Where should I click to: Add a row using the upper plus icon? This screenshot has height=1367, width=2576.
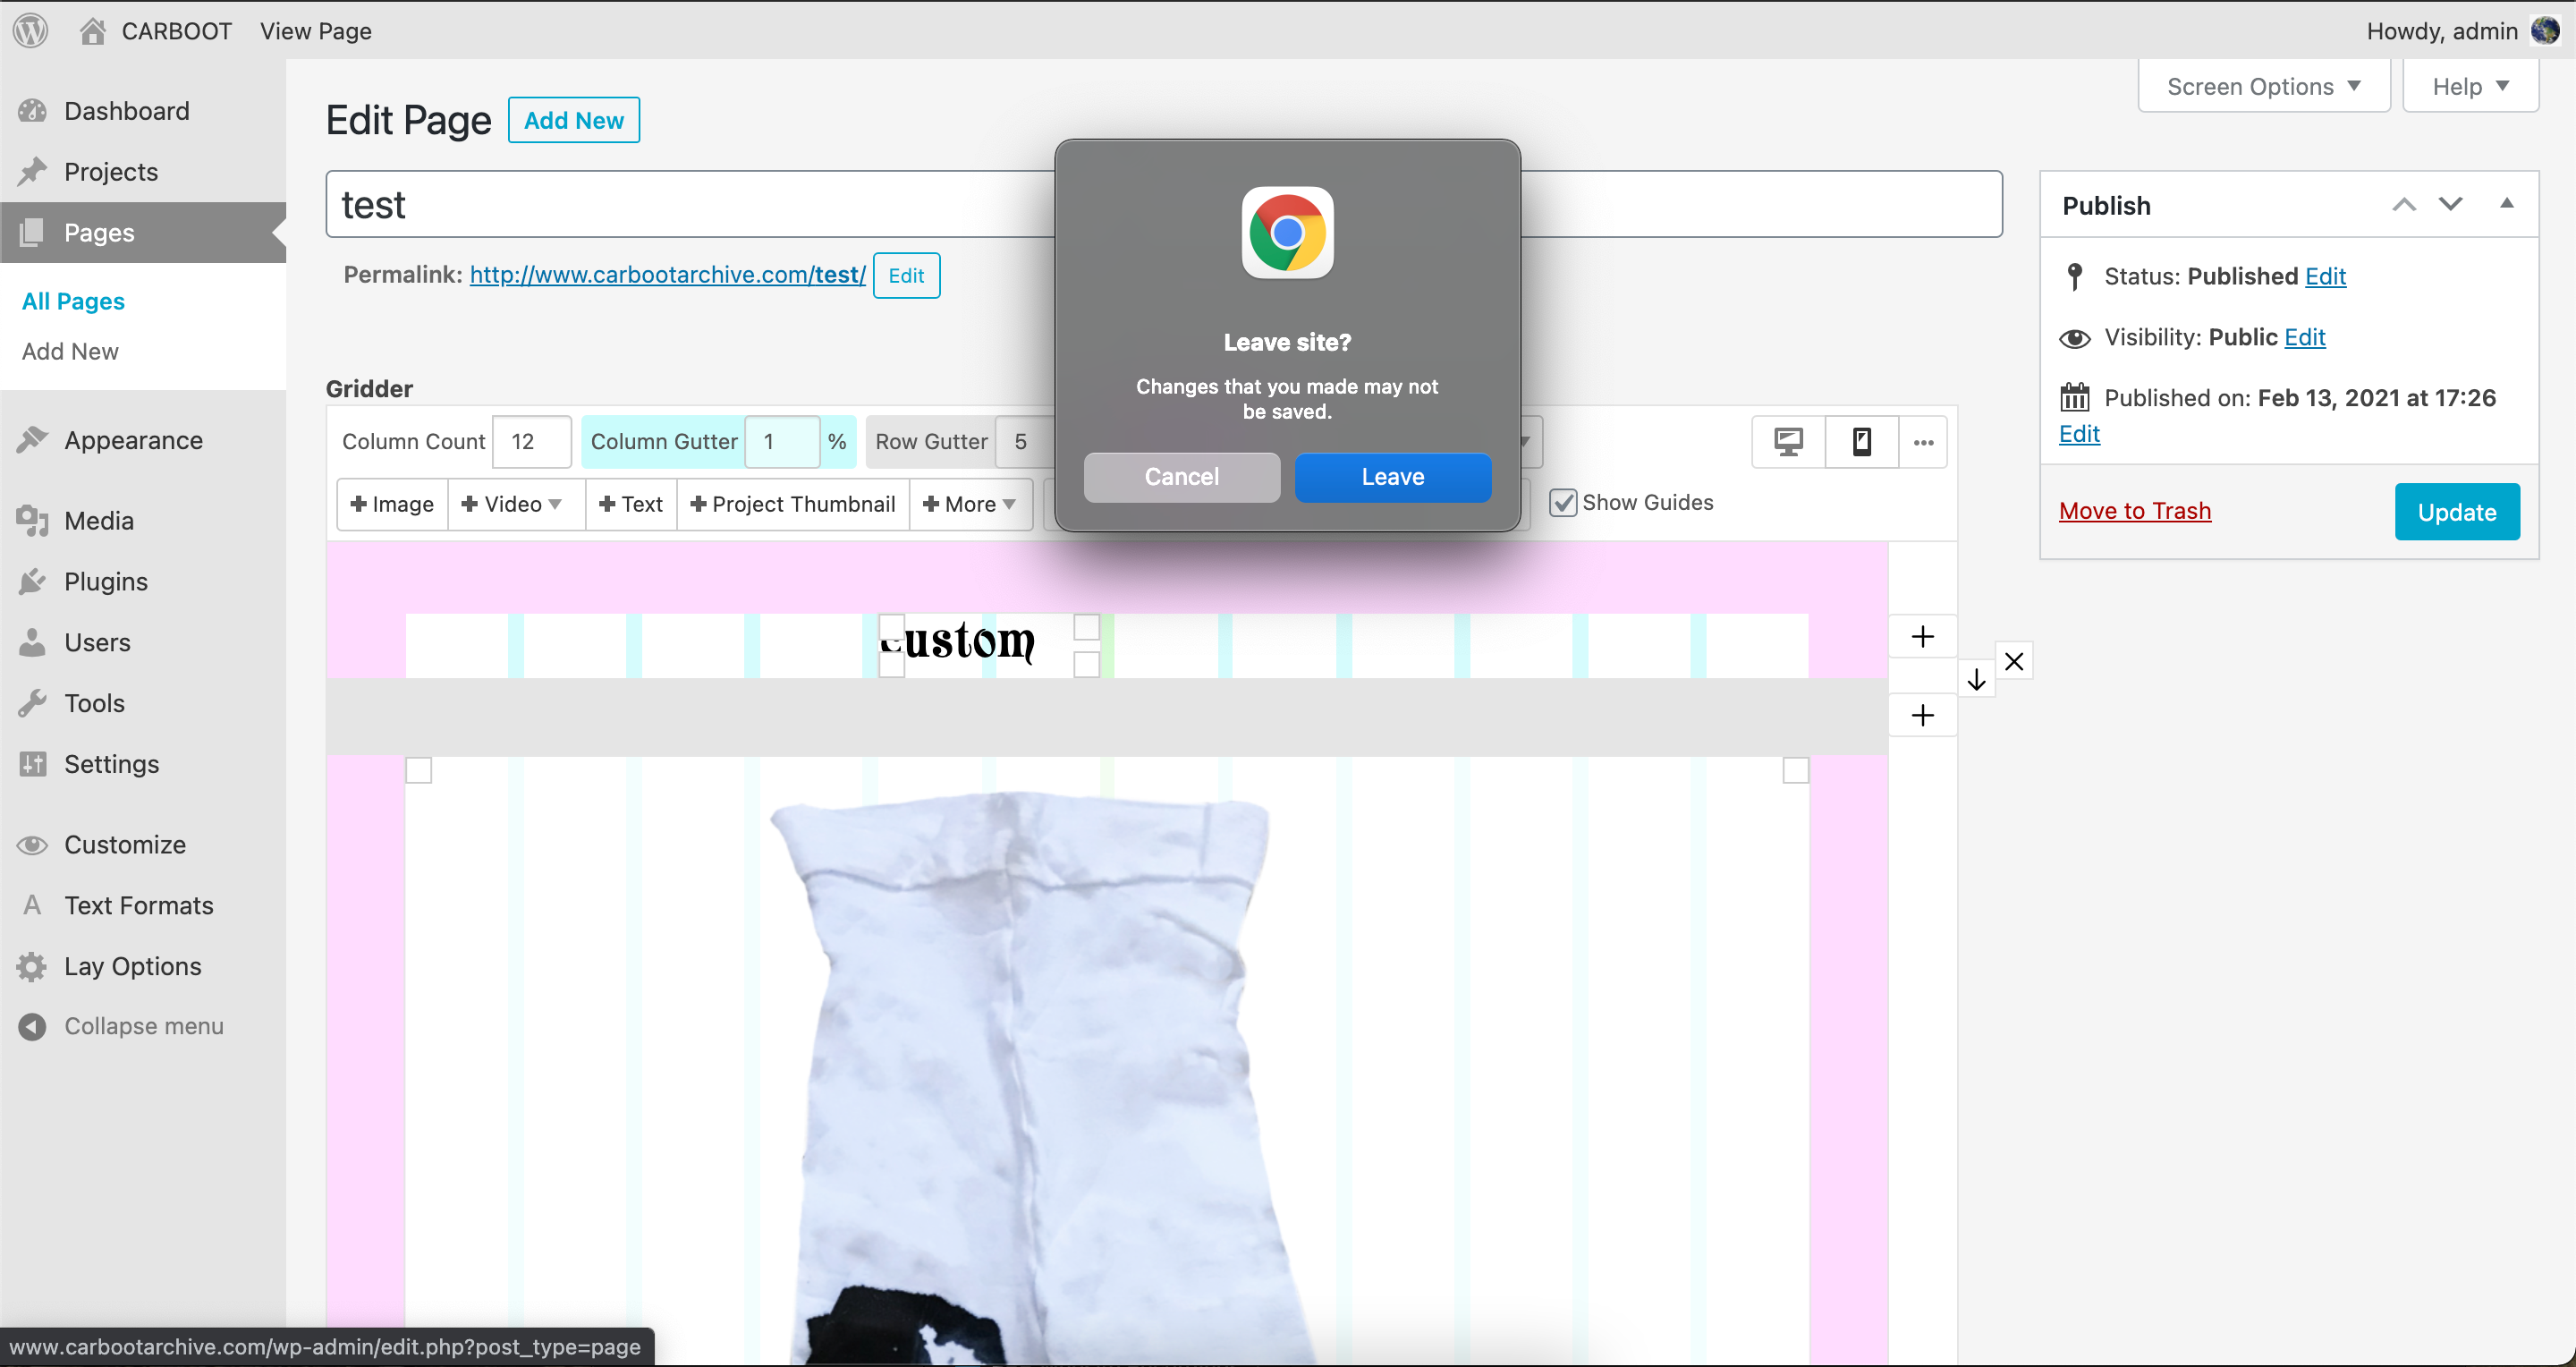(1922, 637)
